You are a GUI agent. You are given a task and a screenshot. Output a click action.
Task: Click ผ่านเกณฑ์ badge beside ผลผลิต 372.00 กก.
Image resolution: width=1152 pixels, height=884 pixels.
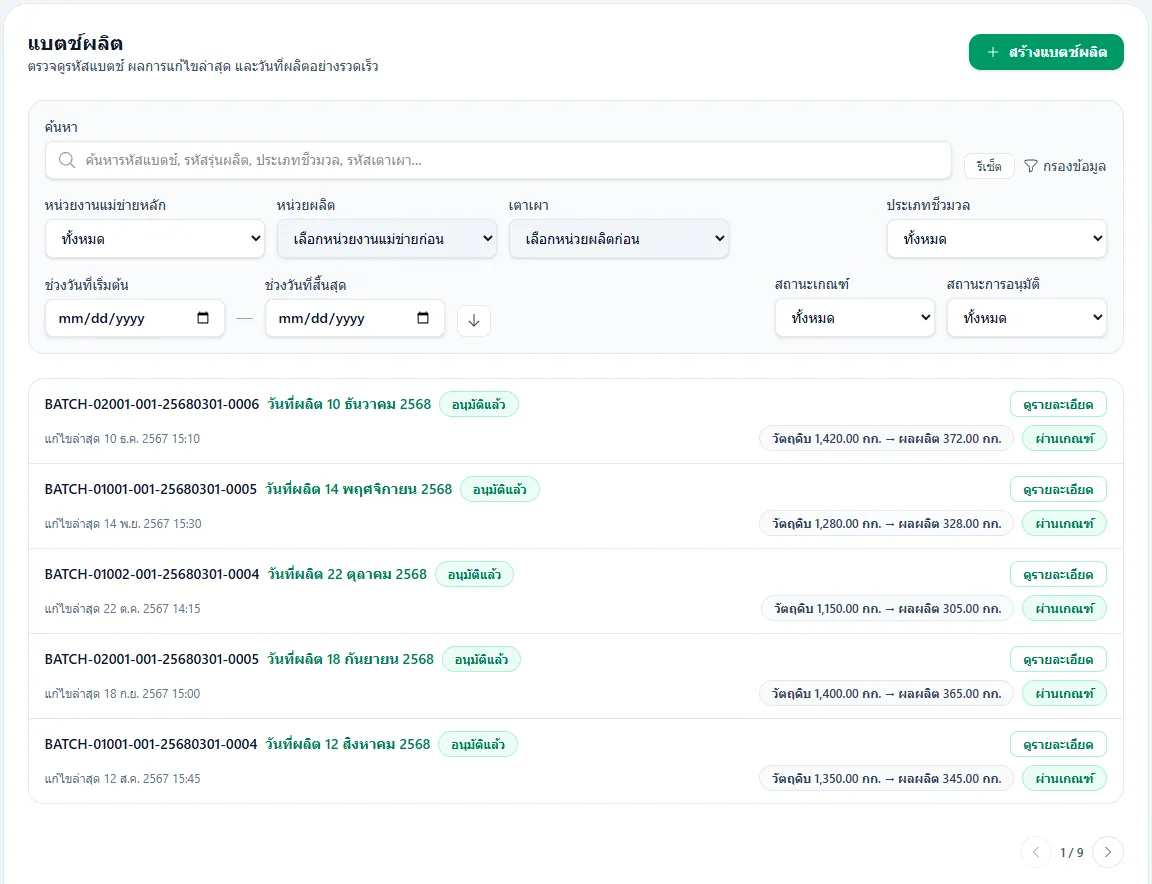click(1065, 439)
